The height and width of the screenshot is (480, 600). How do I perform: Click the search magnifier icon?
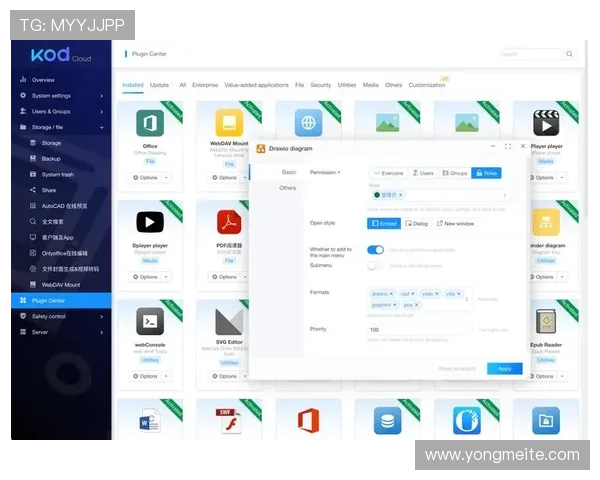[x=571, y=54]
